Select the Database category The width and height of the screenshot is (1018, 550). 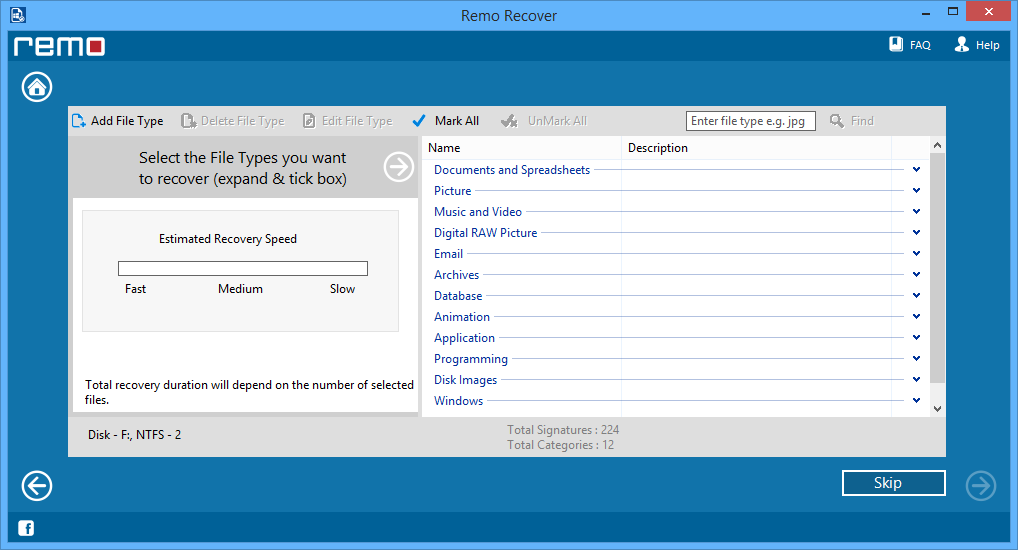458,295
